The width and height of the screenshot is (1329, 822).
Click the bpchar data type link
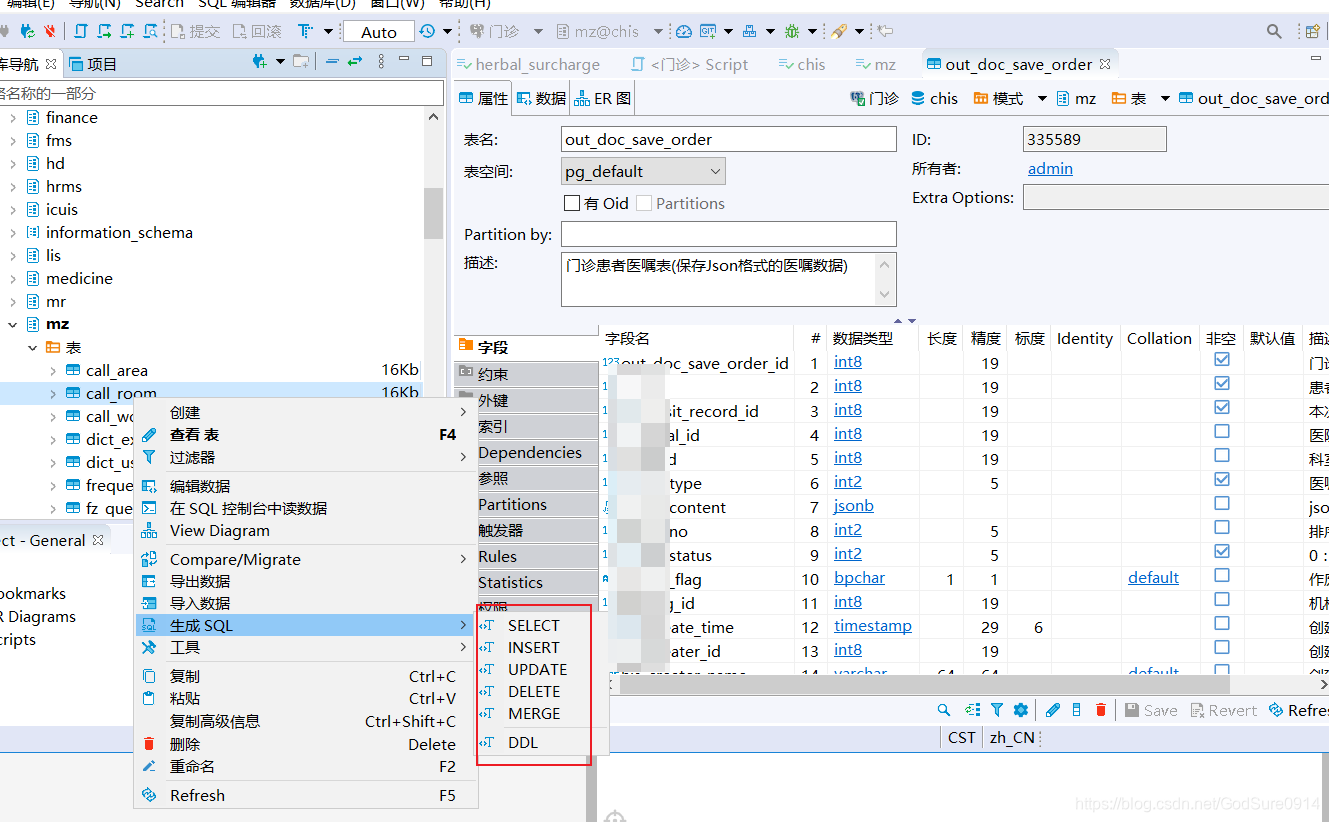(x=859, y=578)
